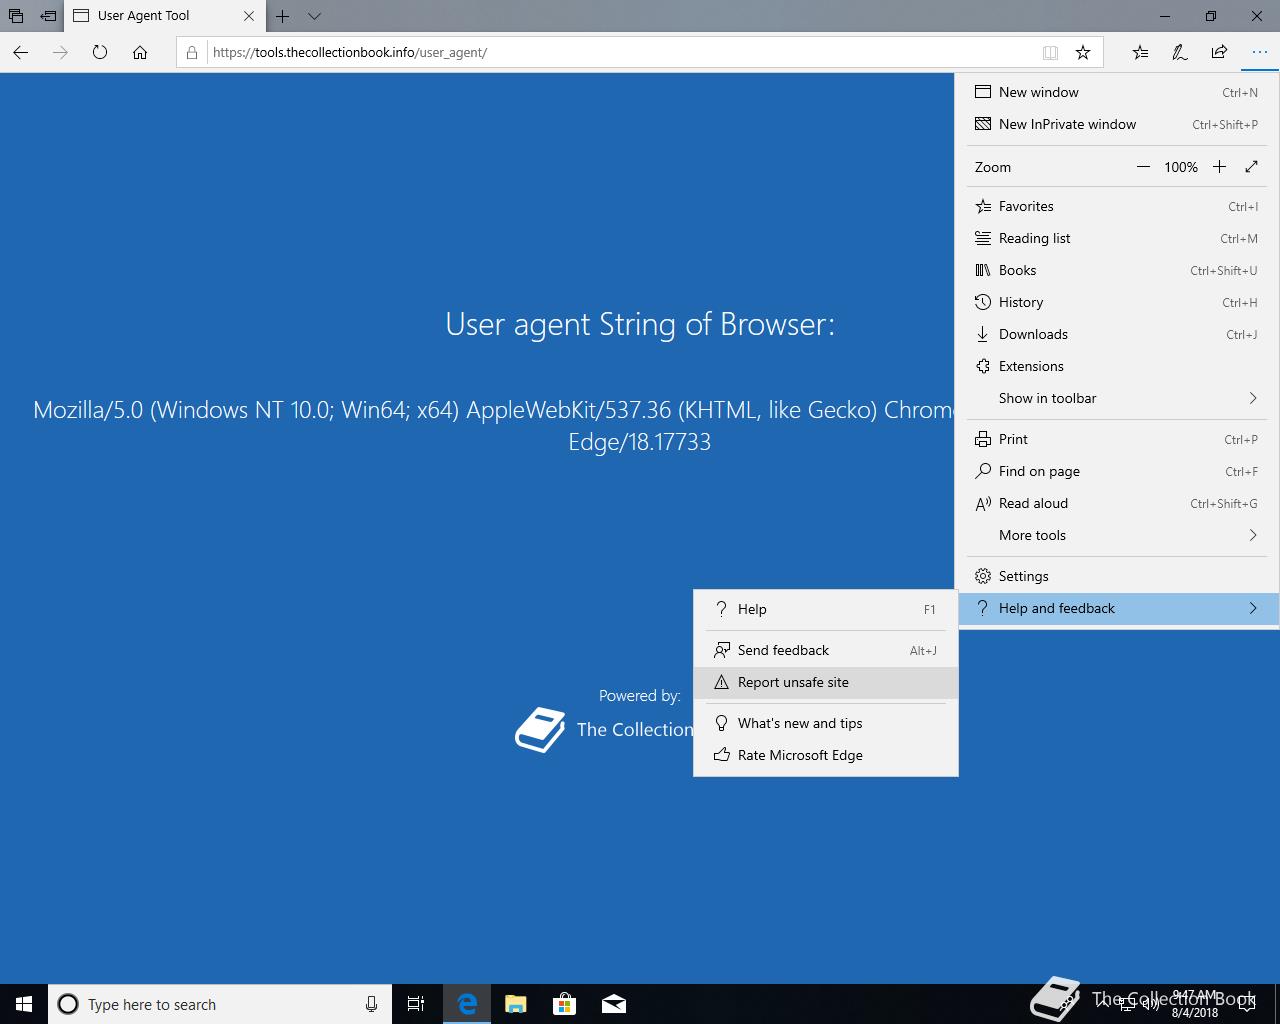Expand the Show in toolbar submenu

coord(1117,398)
